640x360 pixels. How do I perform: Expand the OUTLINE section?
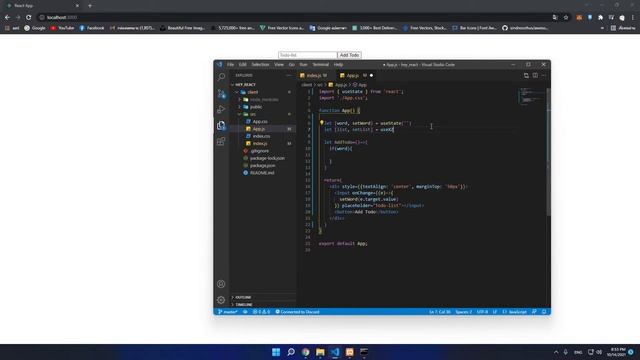(x=243, y=297)
